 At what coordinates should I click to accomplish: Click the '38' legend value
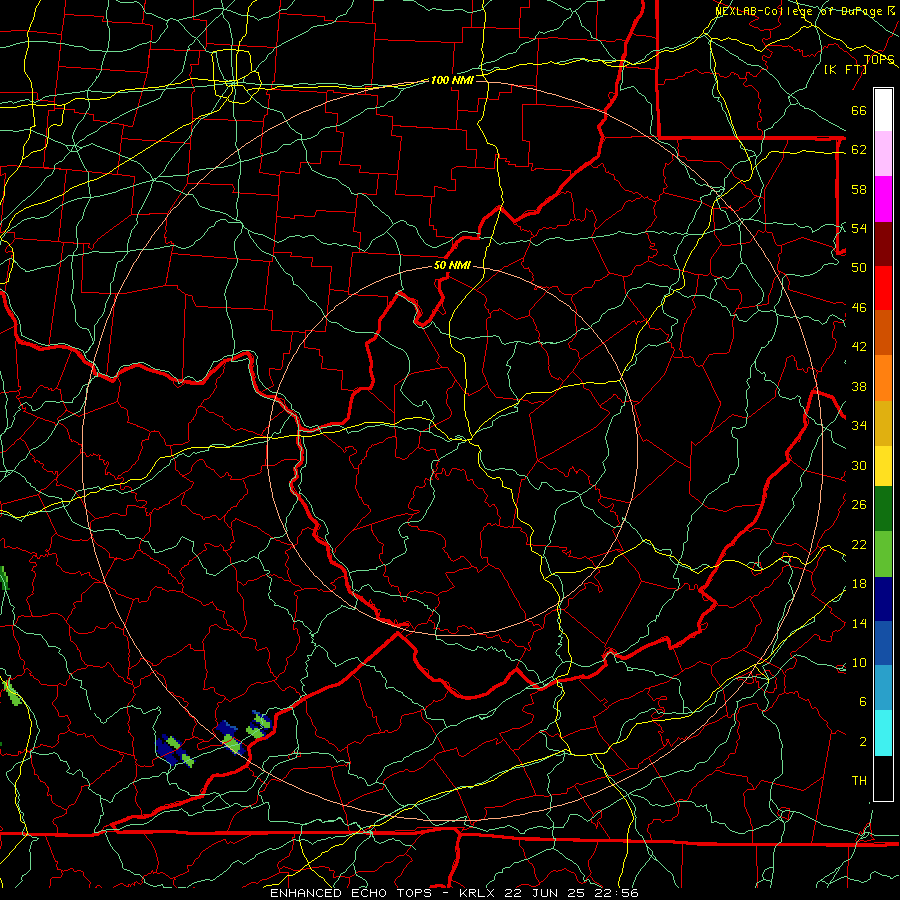pyautogui.click(x=859, y=387)
